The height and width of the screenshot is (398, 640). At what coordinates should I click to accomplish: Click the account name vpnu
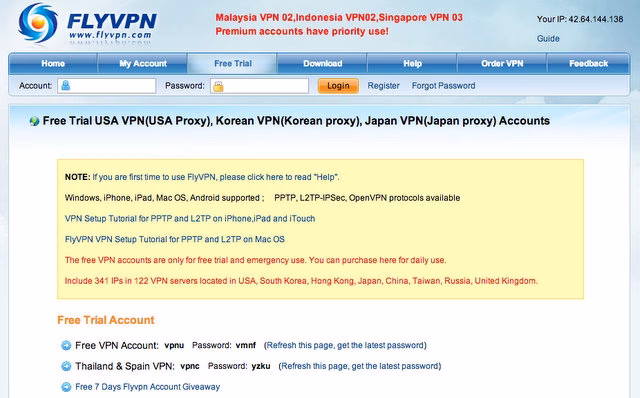point(174,345)
